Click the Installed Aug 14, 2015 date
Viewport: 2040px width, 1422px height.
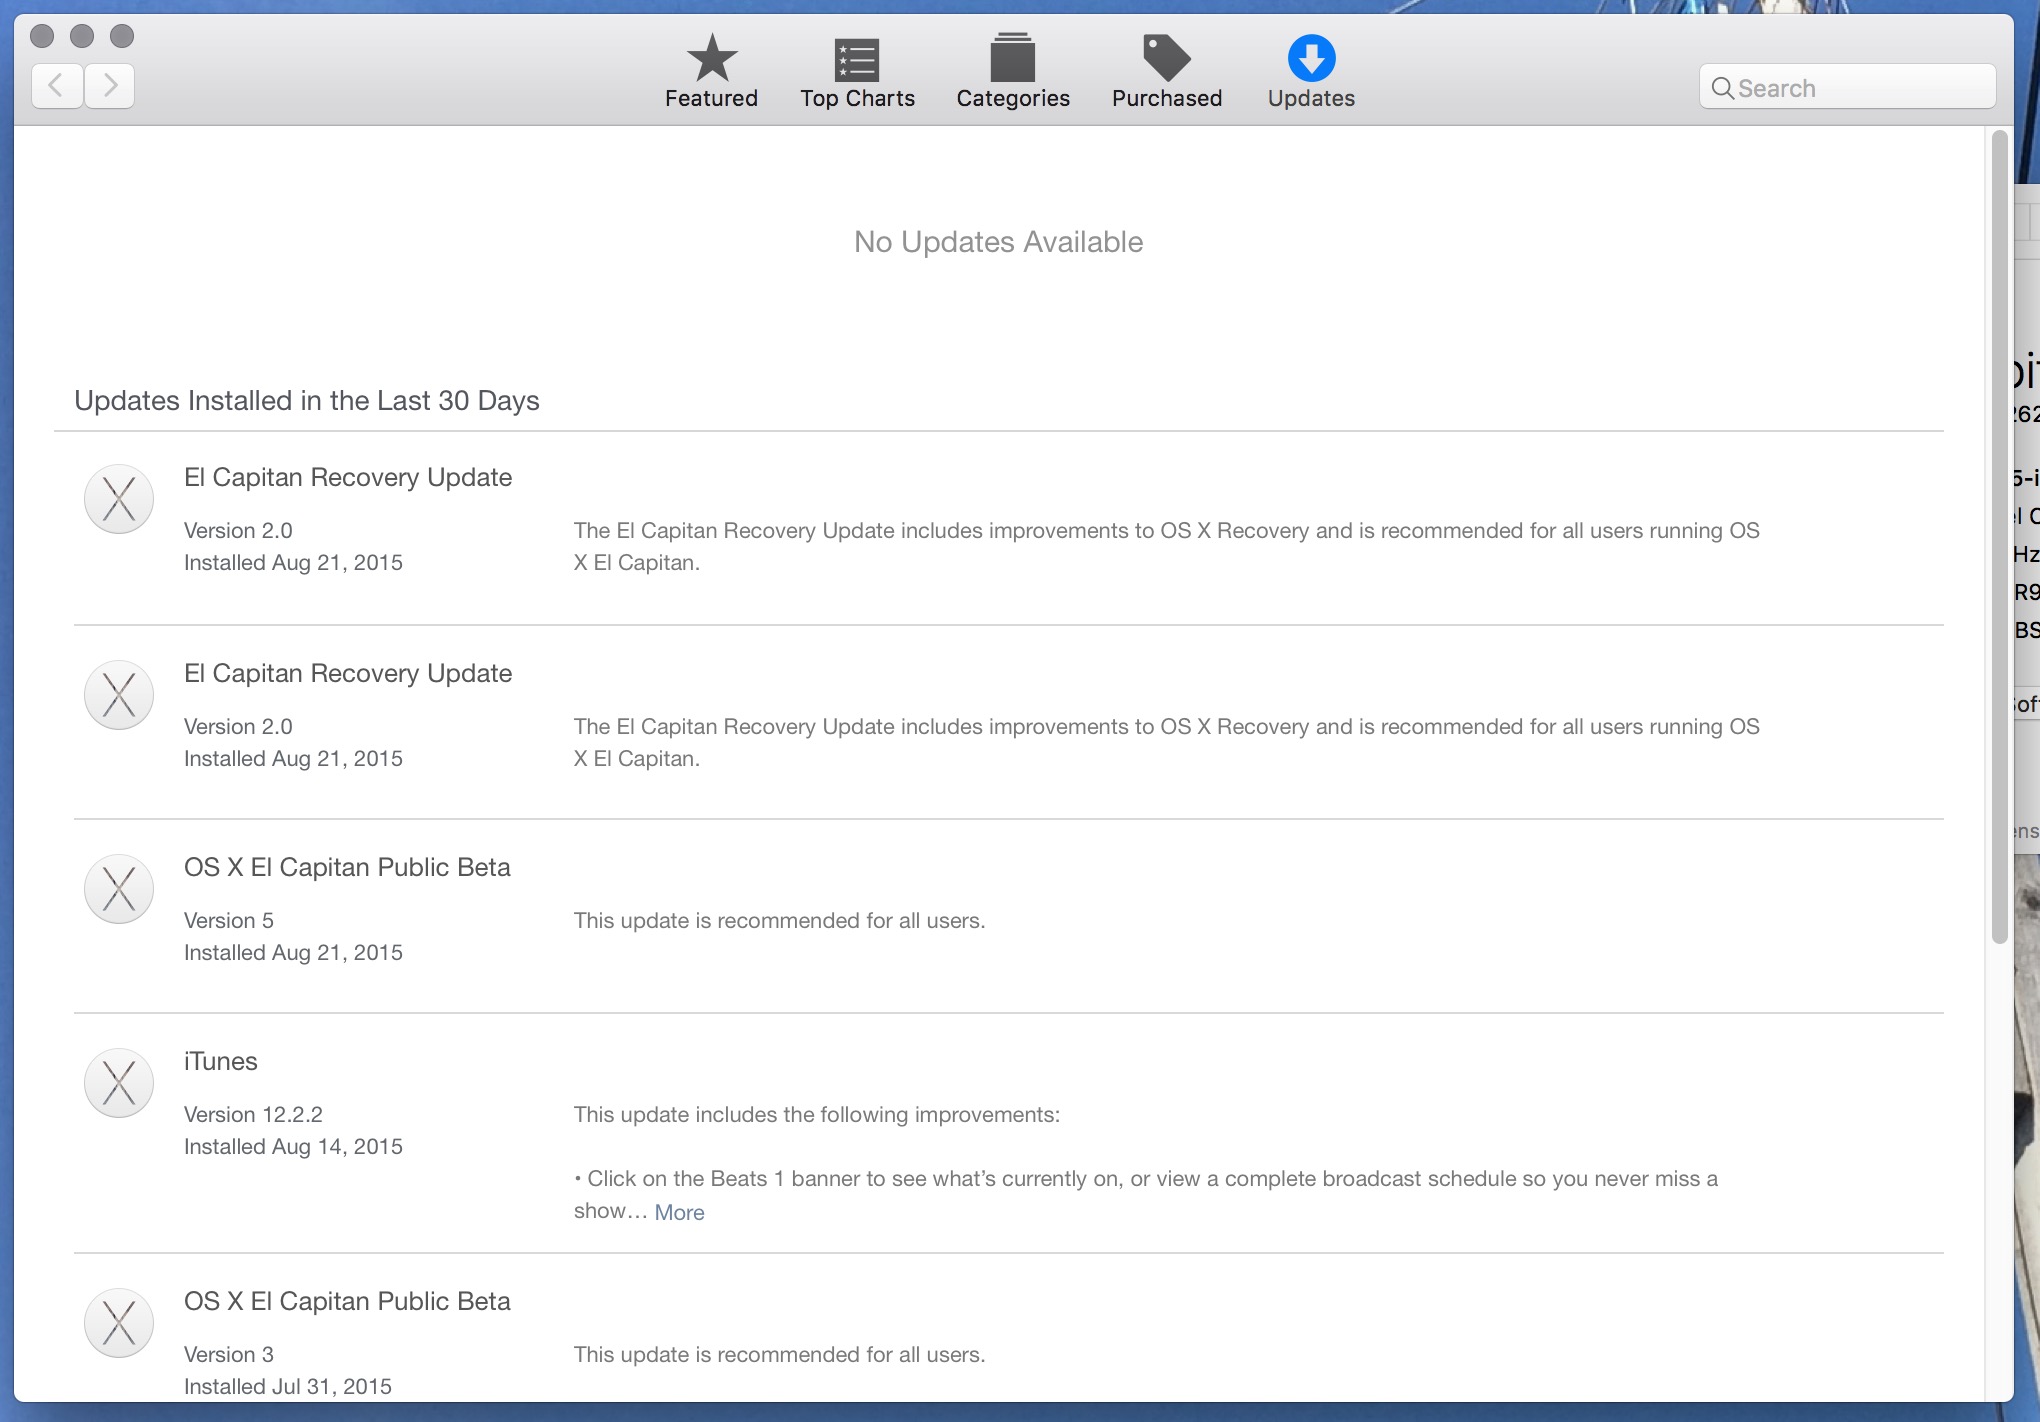tap(293, 1146)
